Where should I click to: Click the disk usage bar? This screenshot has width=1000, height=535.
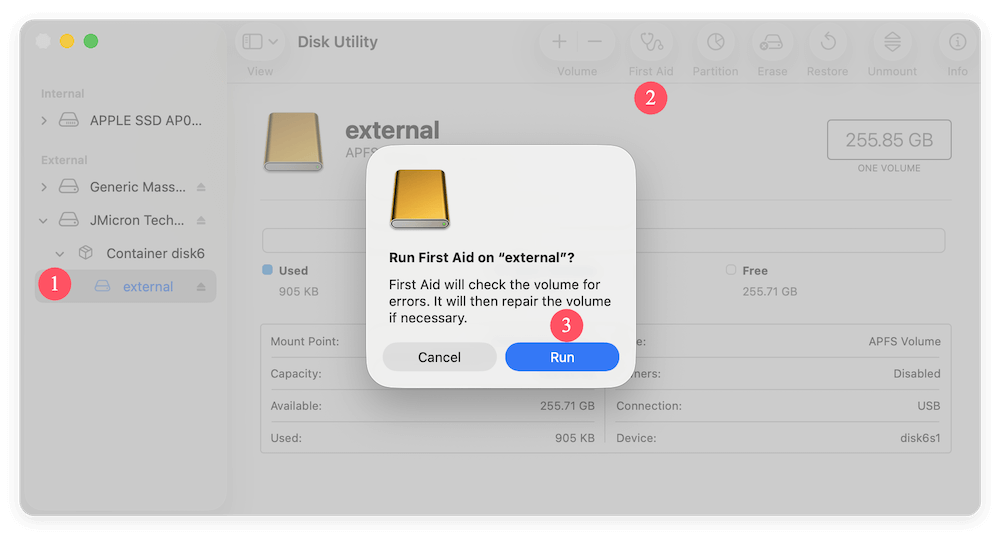click(x=603, y=240)
